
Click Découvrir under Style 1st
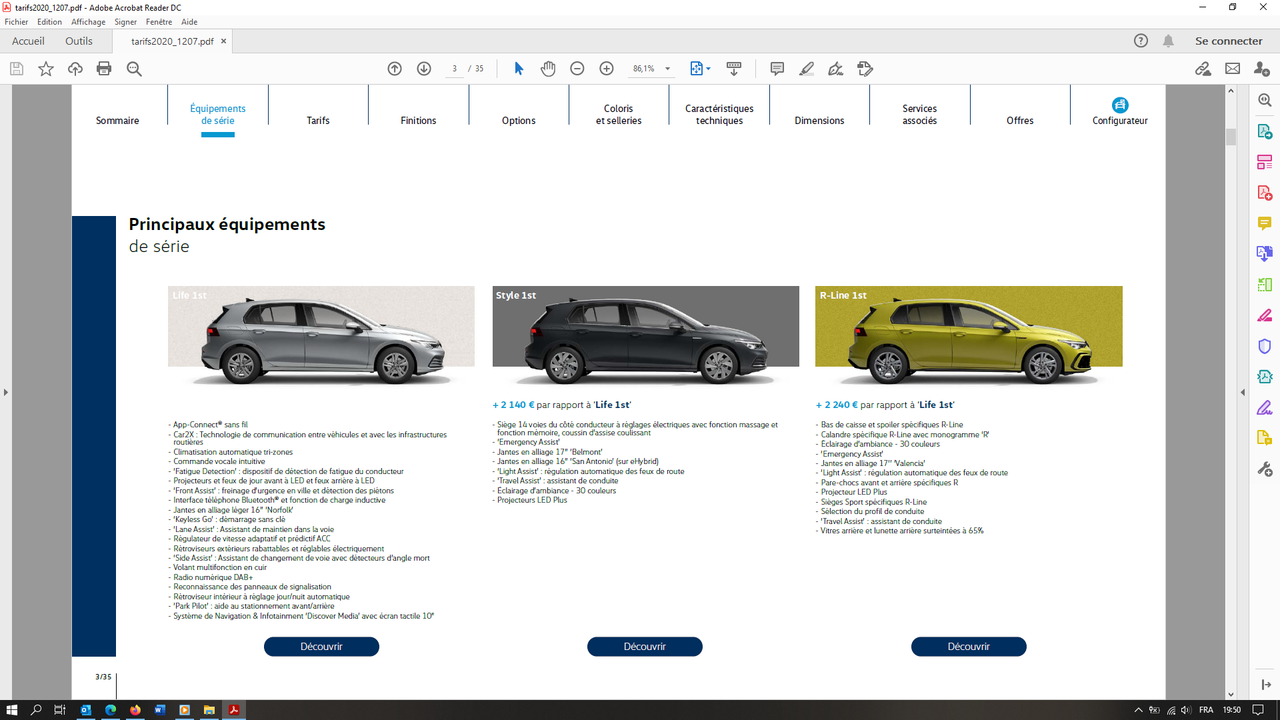[645, 647]
